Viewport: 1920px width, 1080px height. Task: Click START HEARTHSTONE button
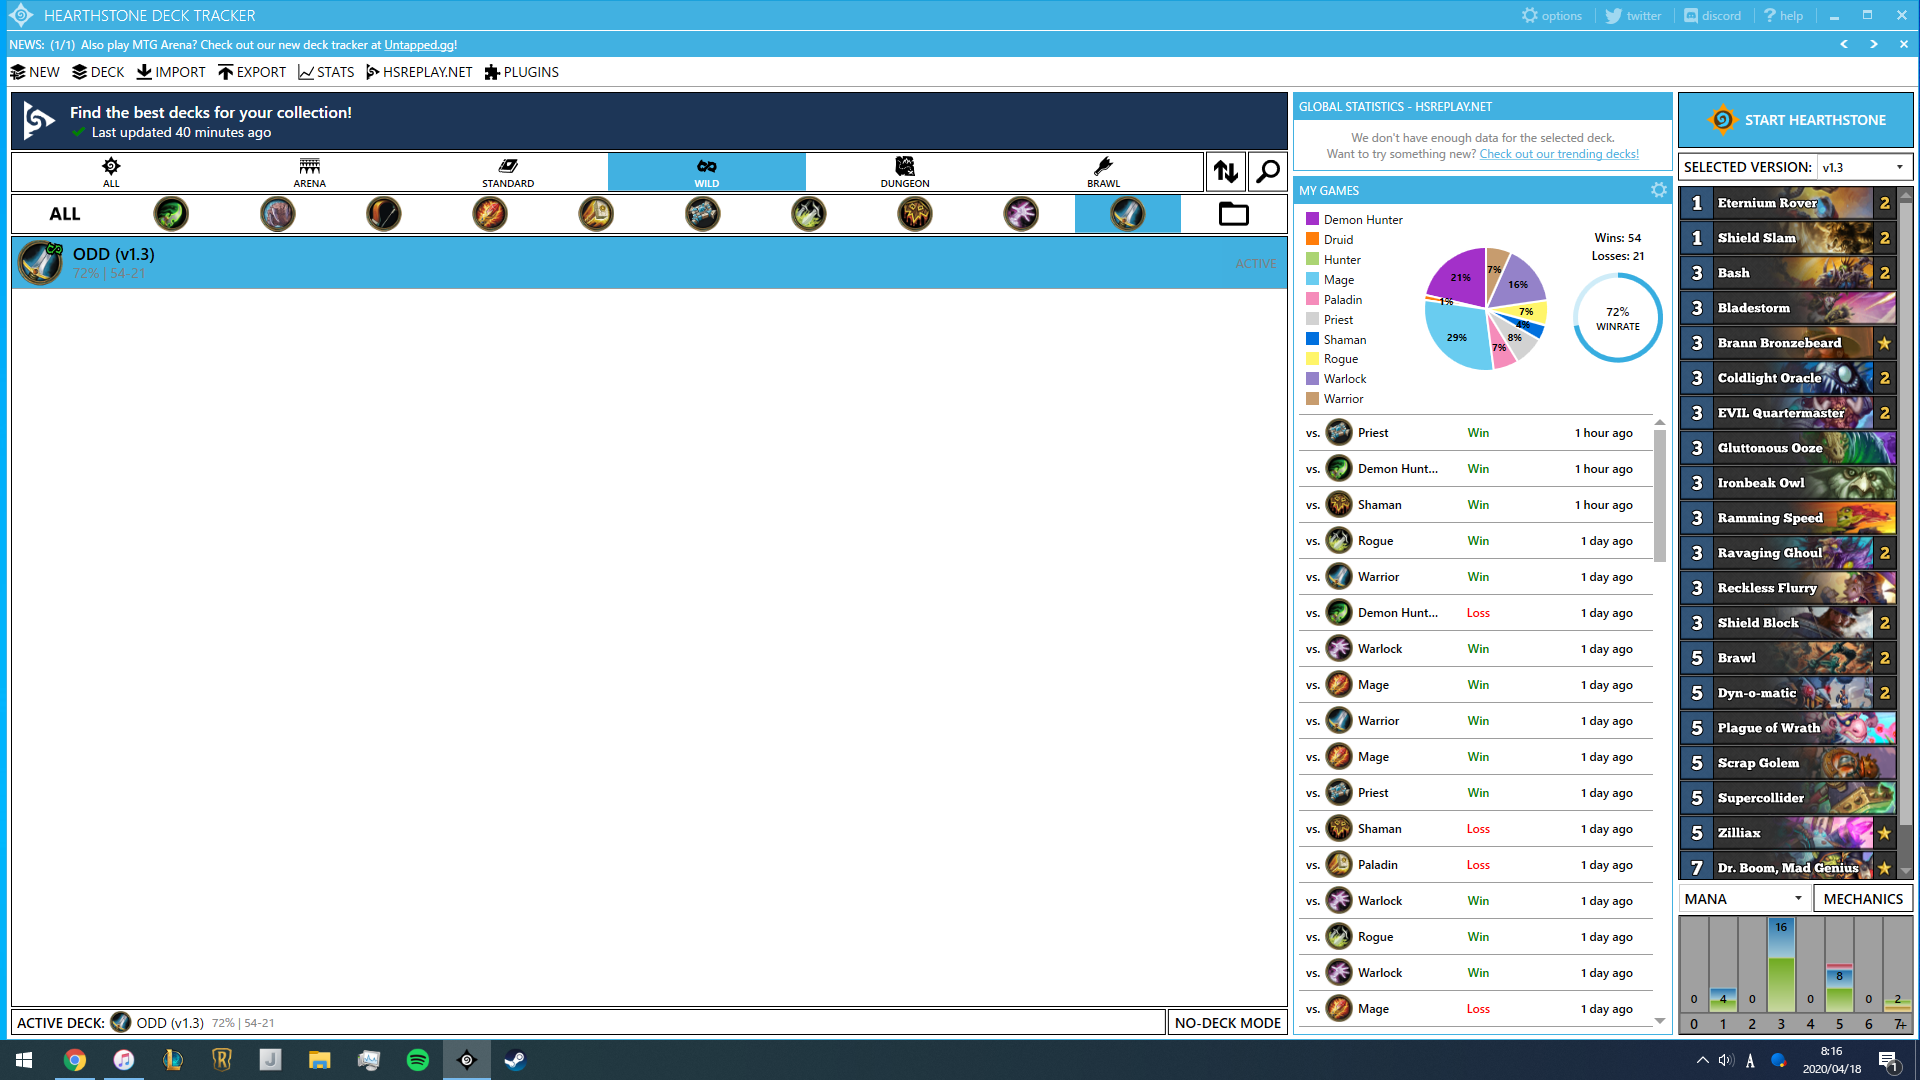click(1796, 120)
